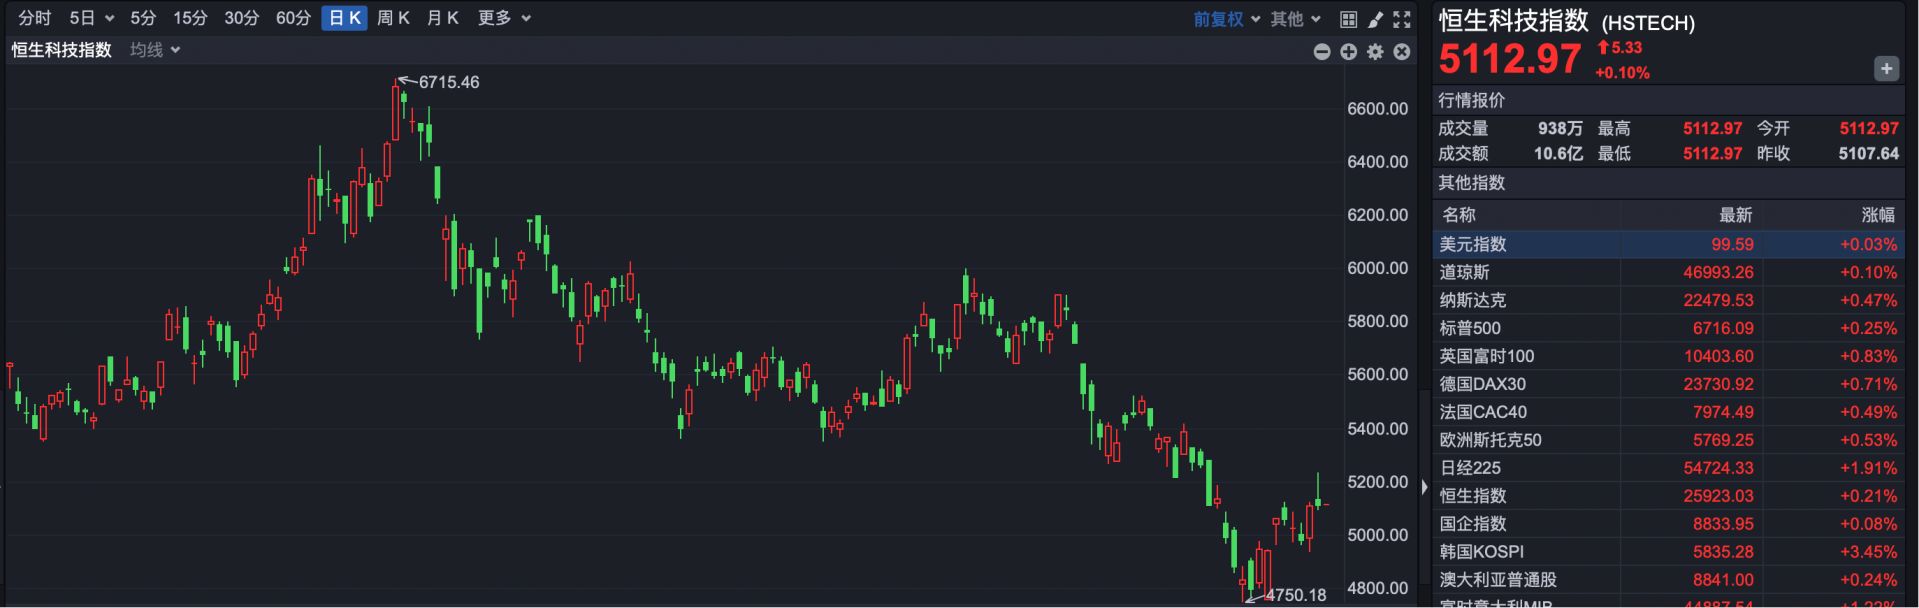Select the 60分 timeframe tab
Image resolution: width=1919 pixels, height=608 pixels.
(293, 18)
